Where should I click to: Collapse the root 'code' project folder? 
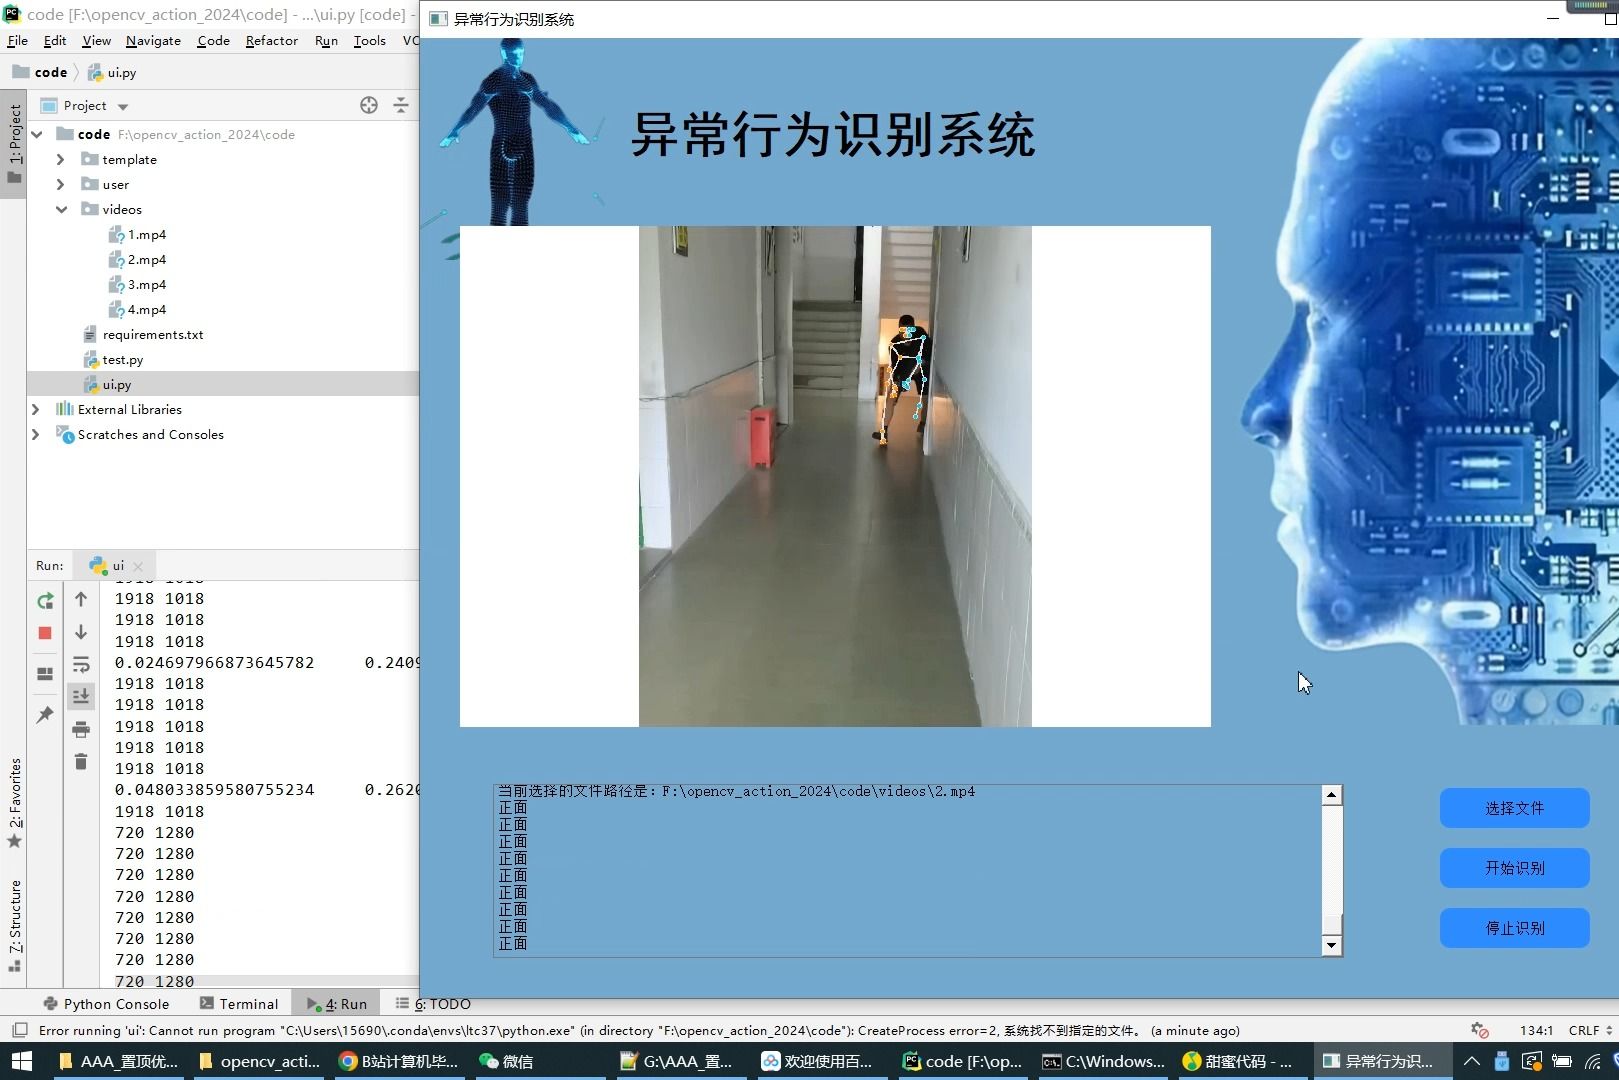tap(37, 134)
